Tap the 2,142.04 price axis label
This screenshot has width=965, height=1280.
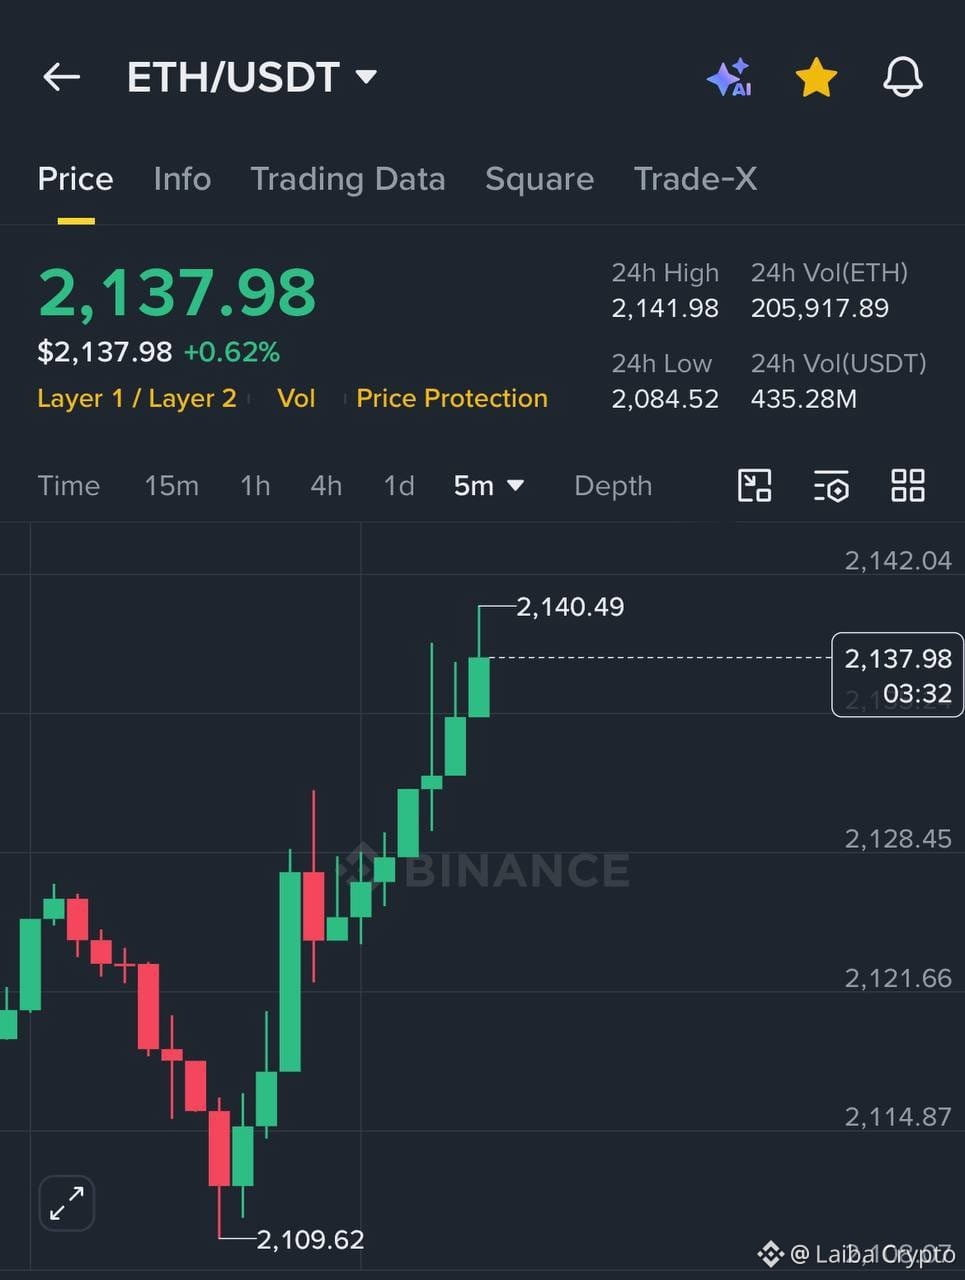point(898,561)
